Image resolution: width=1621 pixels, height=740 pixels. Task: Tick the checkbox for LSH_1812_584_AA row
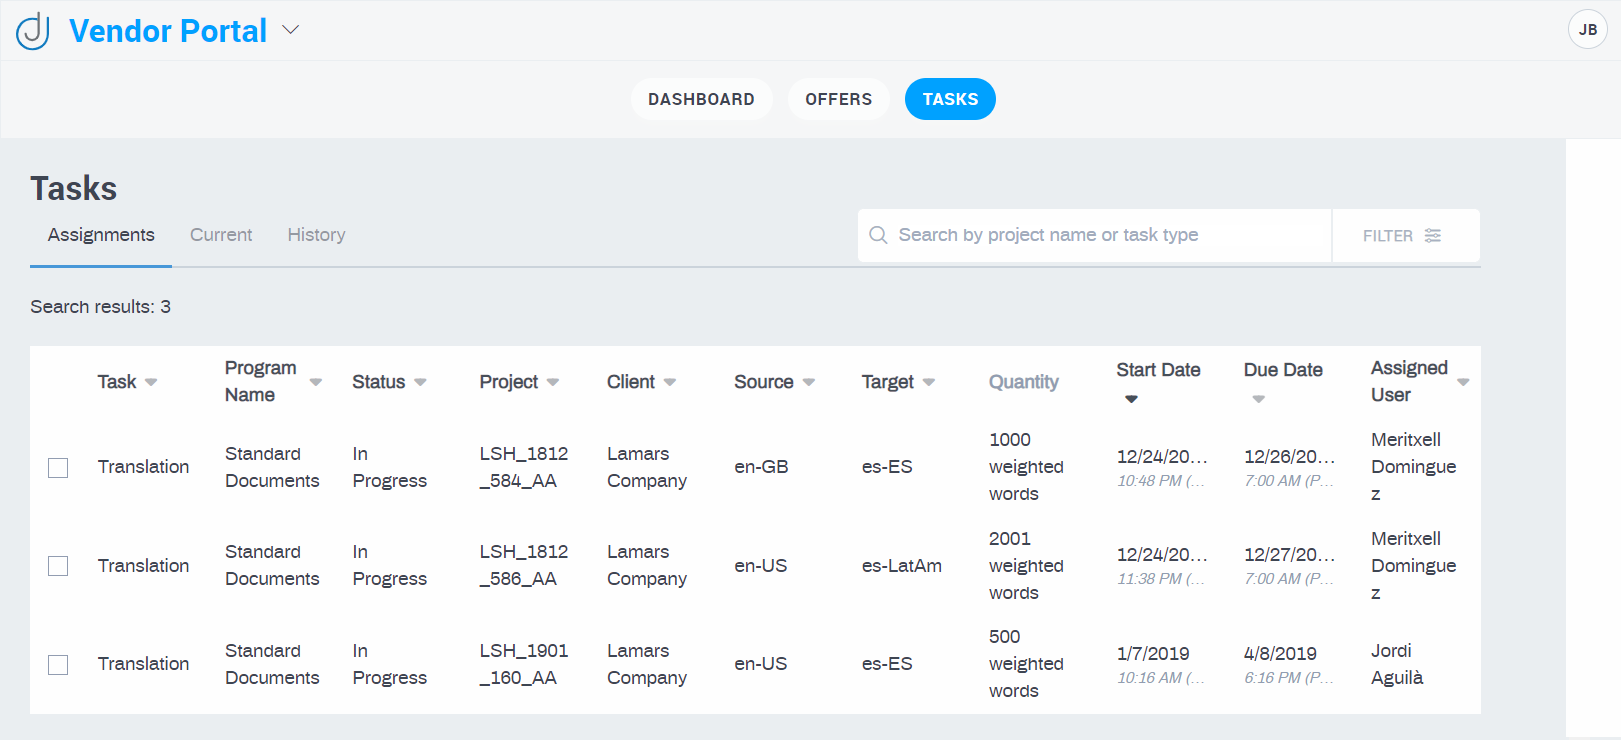58,467
